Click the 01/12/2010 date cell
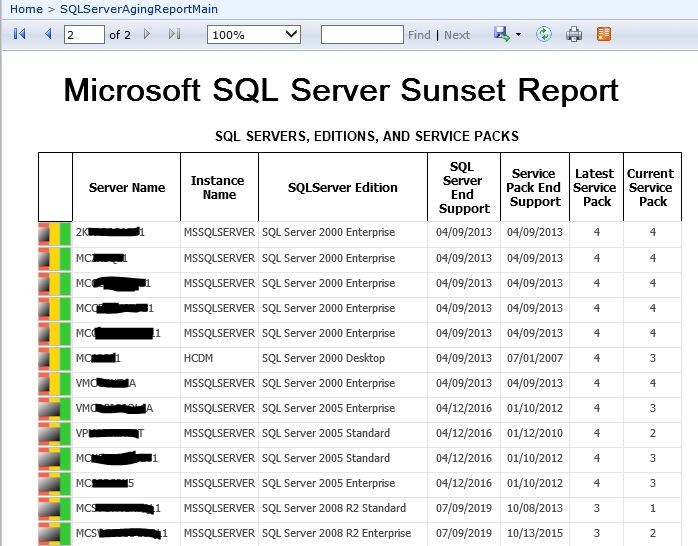The height and width of the screenshot is (546, 698). click(535, 433)
